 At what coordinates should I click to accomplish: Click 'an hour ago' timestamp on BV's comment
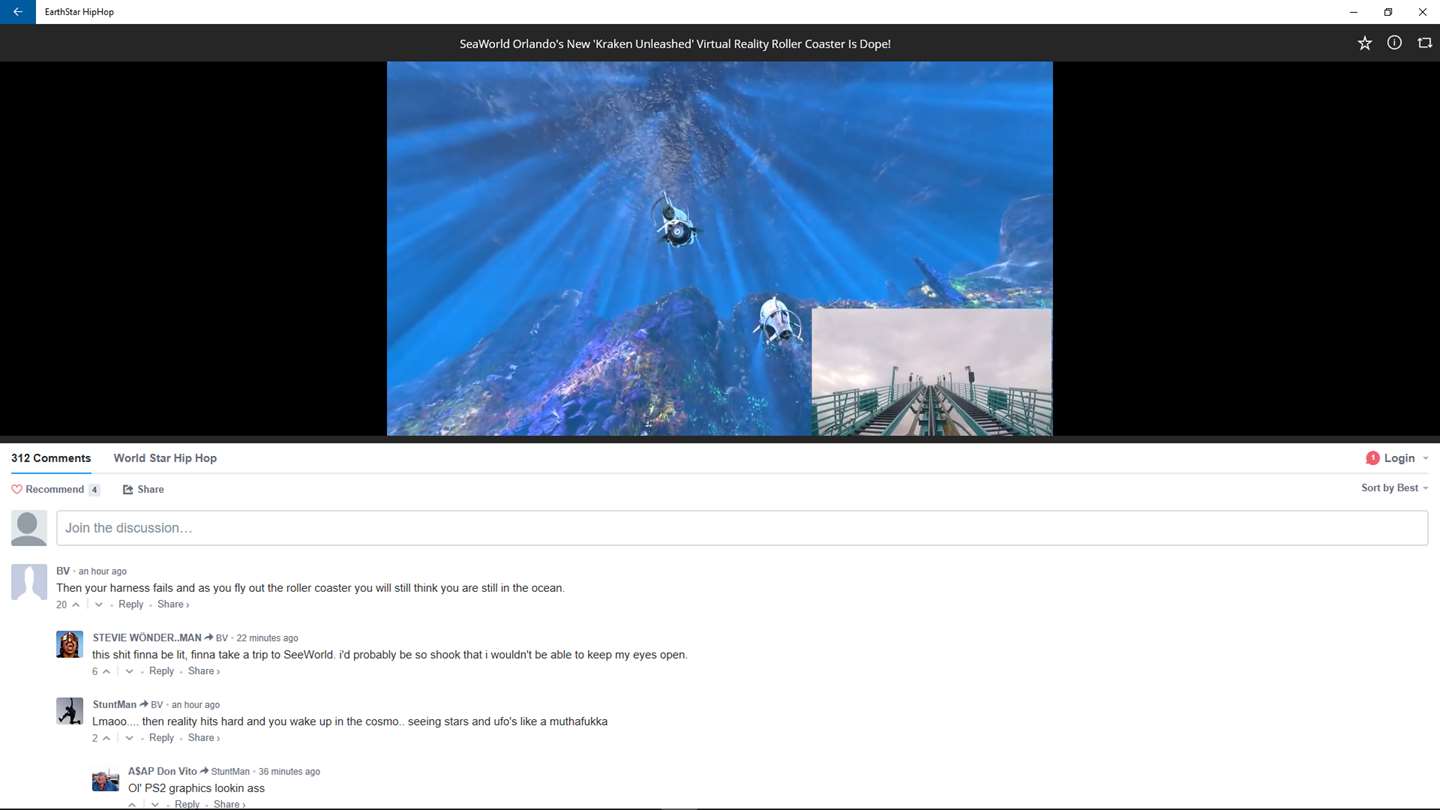click(103, 571)
